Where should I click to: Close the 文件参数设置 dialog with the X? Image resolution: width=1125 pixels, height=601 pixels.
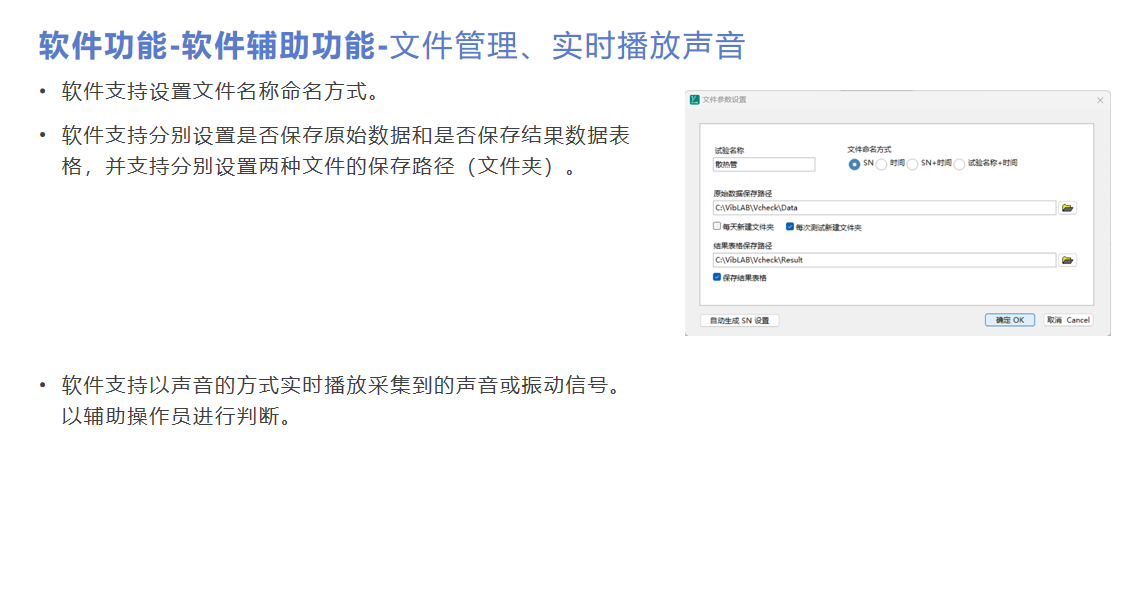1100,100
